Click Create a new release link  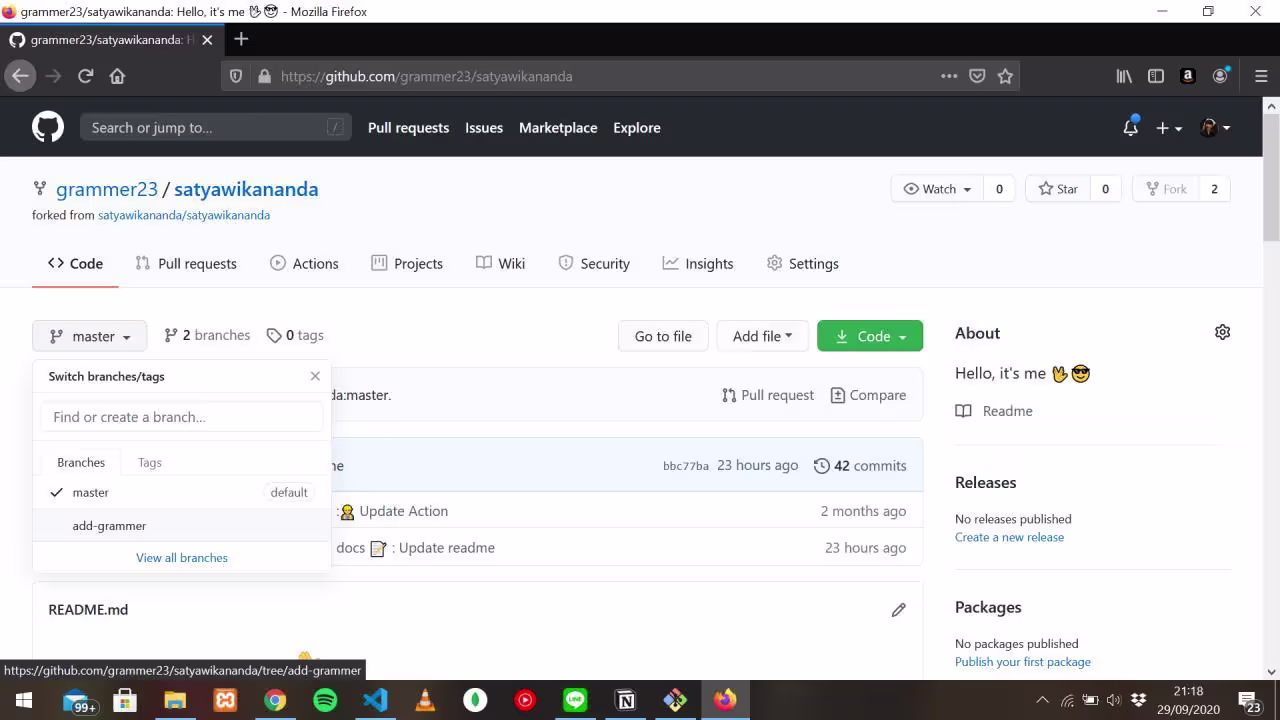[x=1009, y=537]
